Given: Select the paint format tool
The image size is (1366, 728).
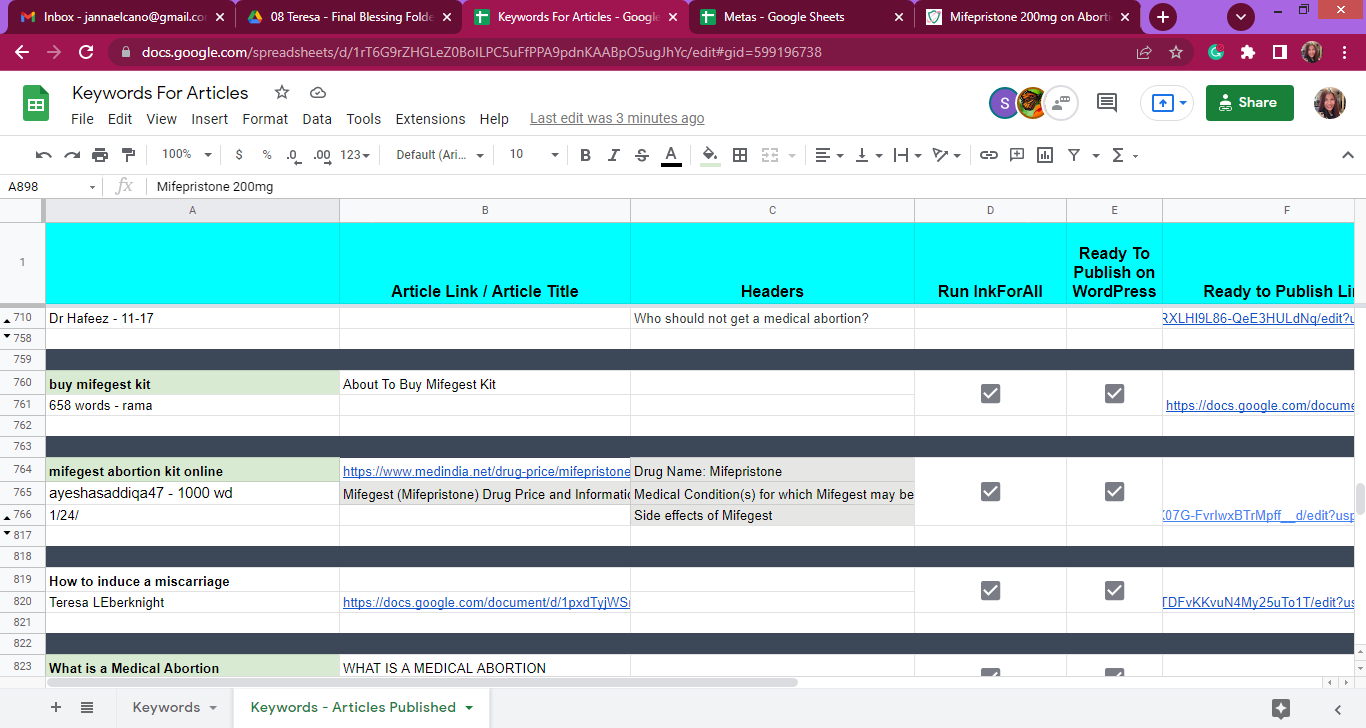Looking at the screenshot, I should click(x=128, y=155).
